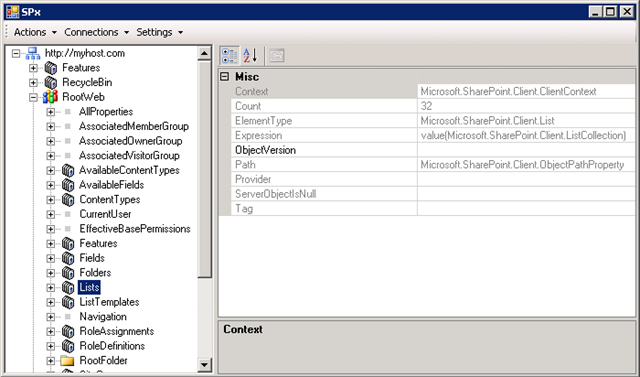Click the Count property value field
The image size is (640, 377).
(526, 106)
